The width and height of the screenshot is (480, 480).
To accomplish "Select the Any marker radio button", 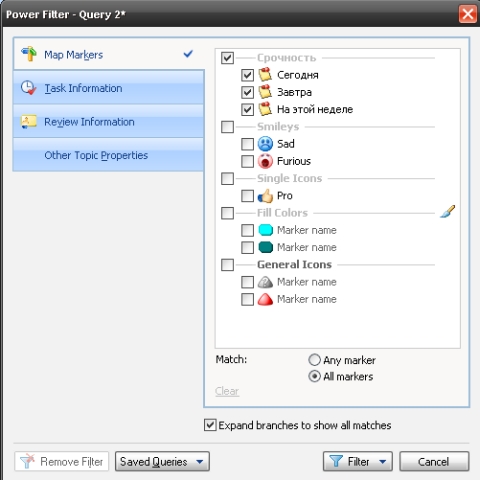I will 314,360.
